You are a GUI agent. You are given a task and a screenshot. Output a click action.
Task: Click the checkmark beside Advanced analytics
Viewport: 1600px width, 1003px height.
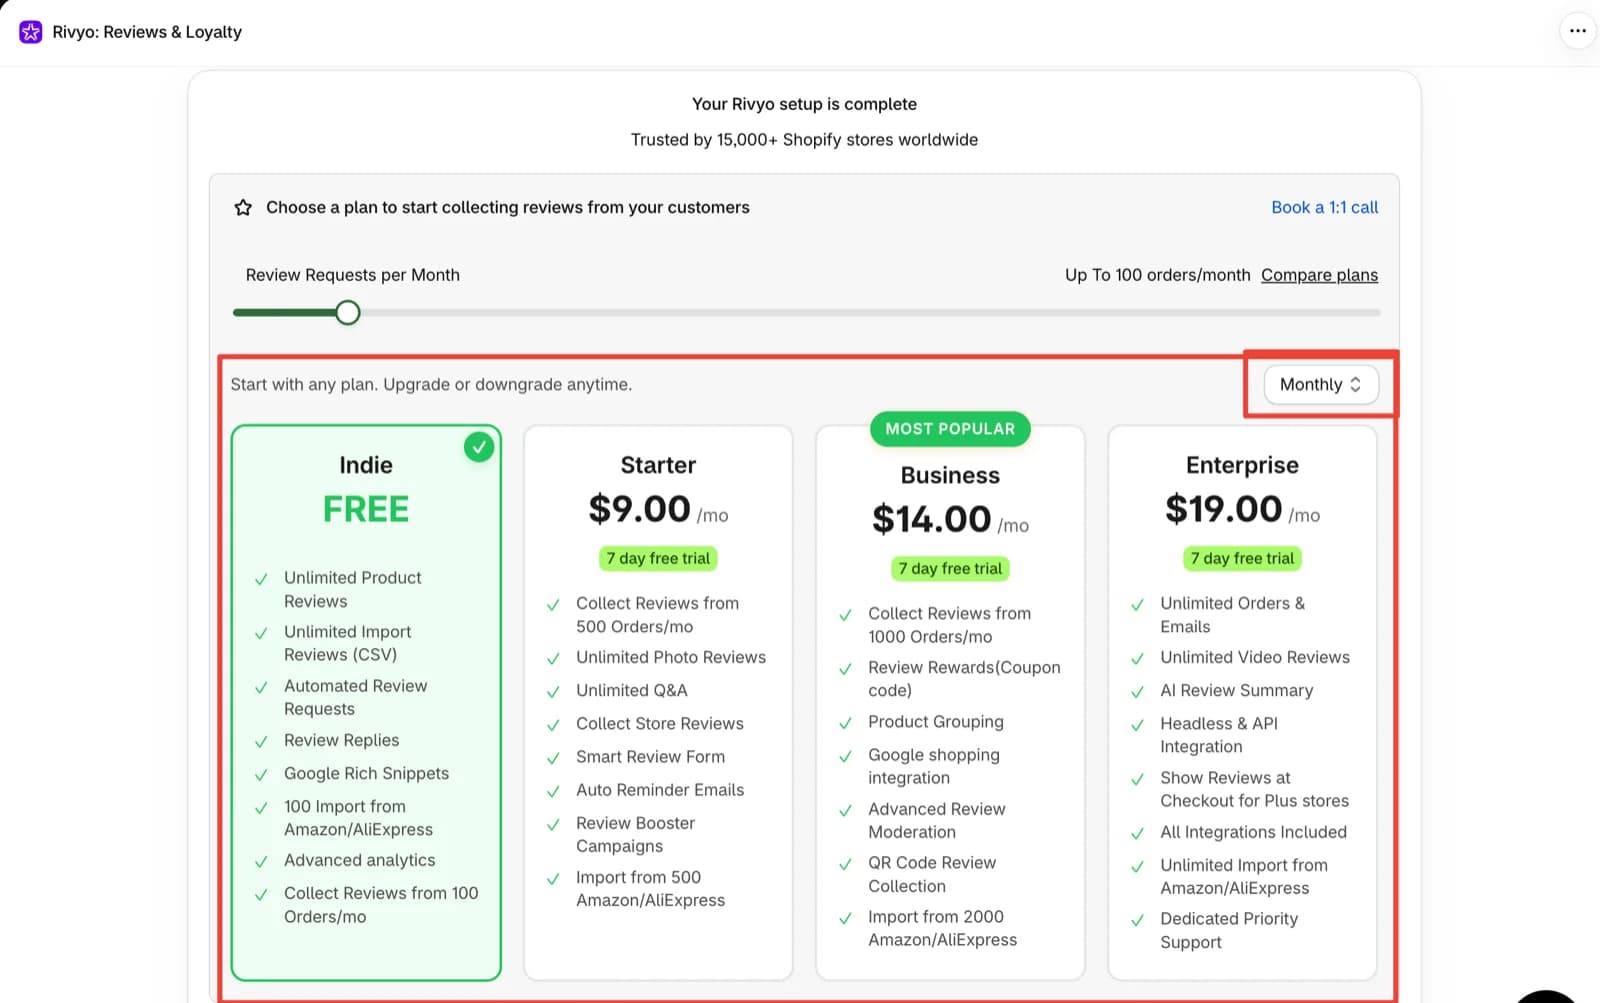261,862
